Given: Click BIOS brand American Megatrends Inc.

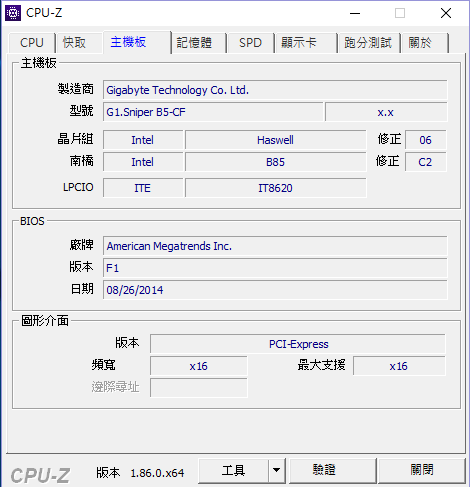Looking at the screenshot, I should point(275,246).
